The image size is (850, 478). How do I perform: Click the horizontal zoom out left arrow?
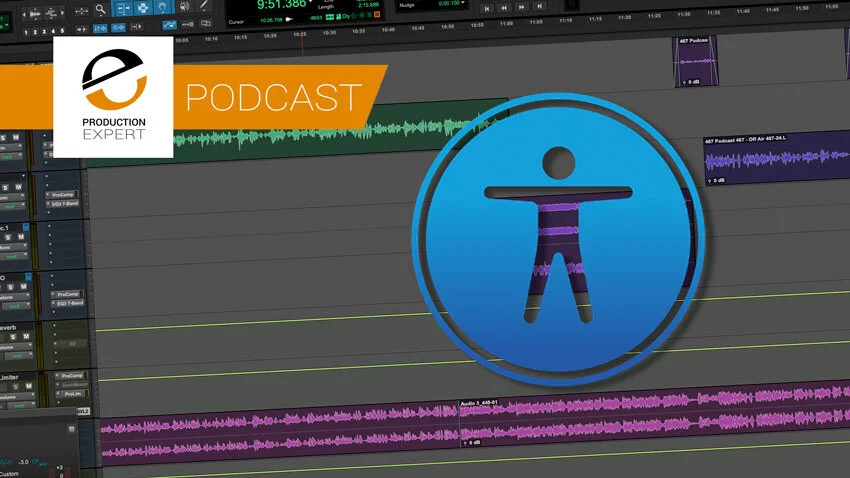[x=24, y=14]
